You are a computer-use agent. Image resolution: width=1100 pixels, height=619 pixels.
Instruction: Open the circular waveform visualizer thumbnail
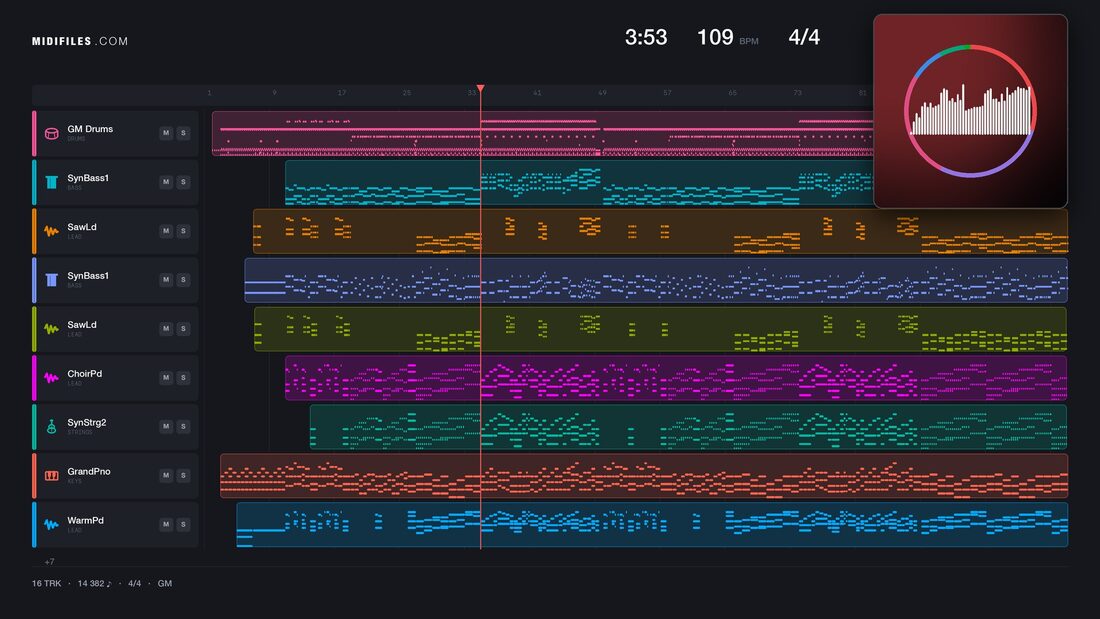[970, 111]
